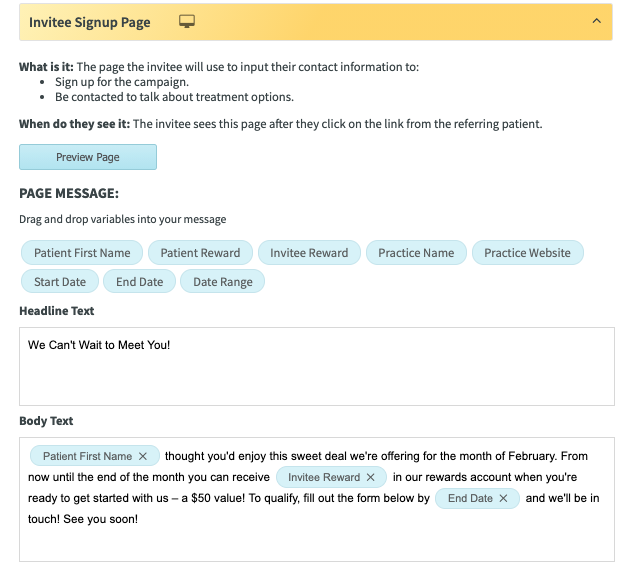Image resolution: width=632 pixels, height=571 pixels.
Task: Click the 'Headline Text' label
Action: (56, 311)
